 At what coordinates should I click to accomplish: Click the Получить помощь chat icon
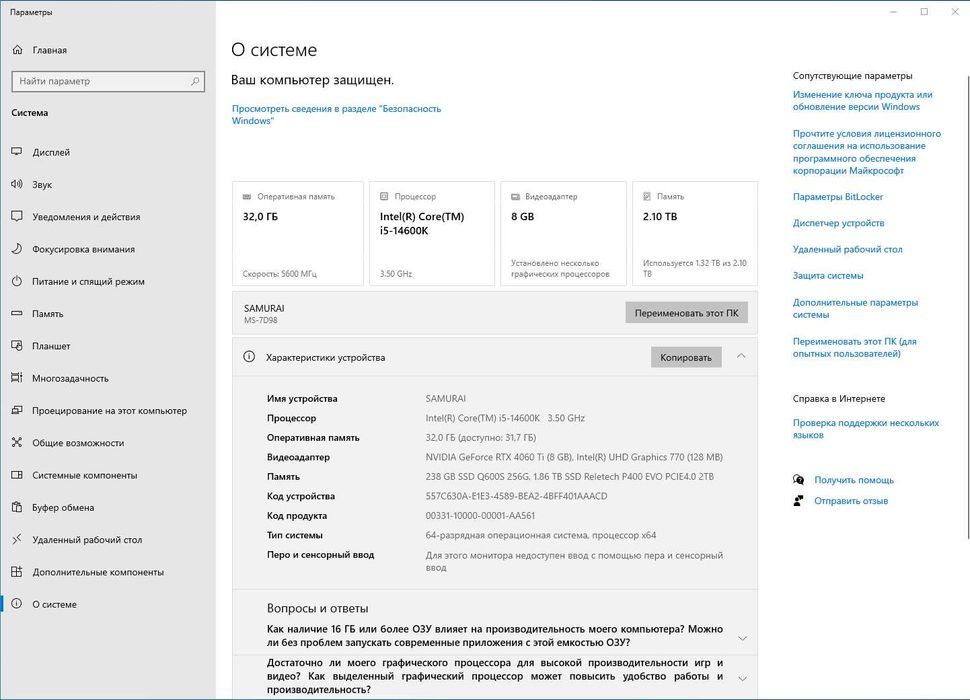[799, 479]
